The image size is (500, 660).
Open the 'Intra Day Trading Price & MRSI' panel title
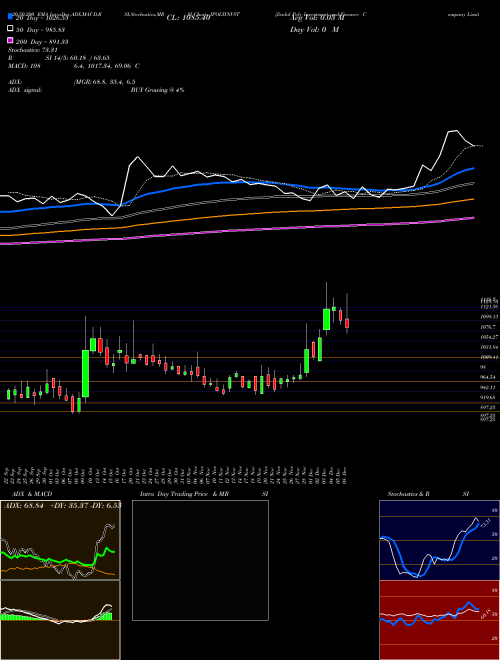click(x=204, y=494)
